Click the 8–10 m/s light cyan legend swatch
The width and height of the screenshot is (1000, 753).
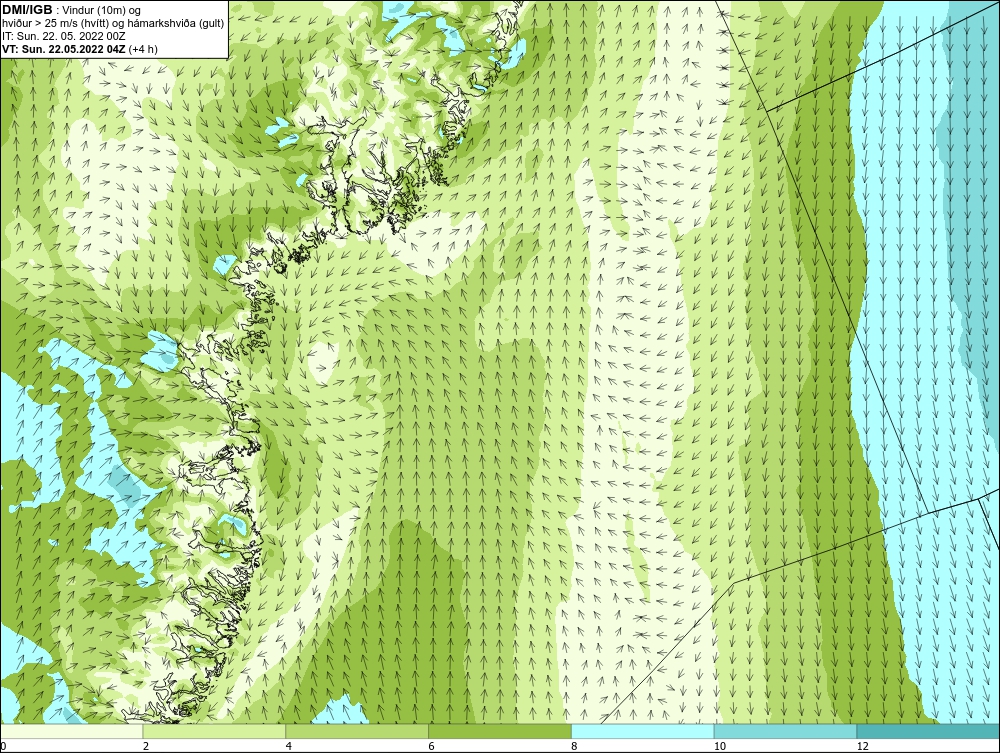[x=643, y=731]
